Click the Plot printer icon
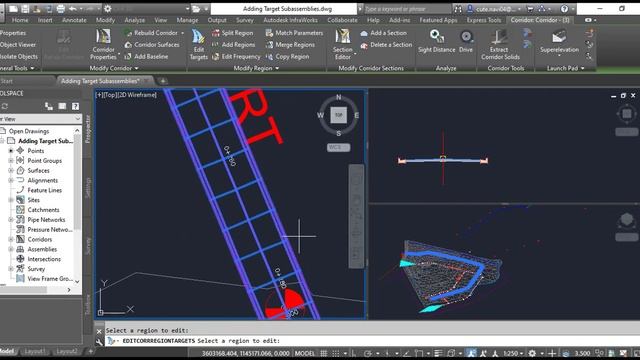This screenshot has width=640, height=360. 60,9
